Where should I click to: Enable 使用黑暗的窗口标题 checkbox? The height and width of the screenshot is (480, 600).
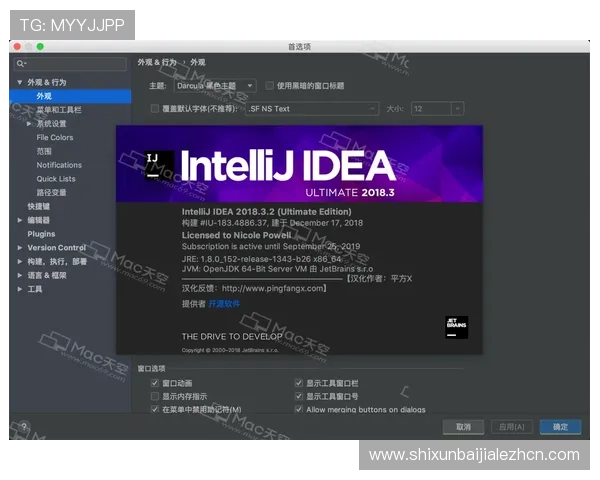coord(269,85)
